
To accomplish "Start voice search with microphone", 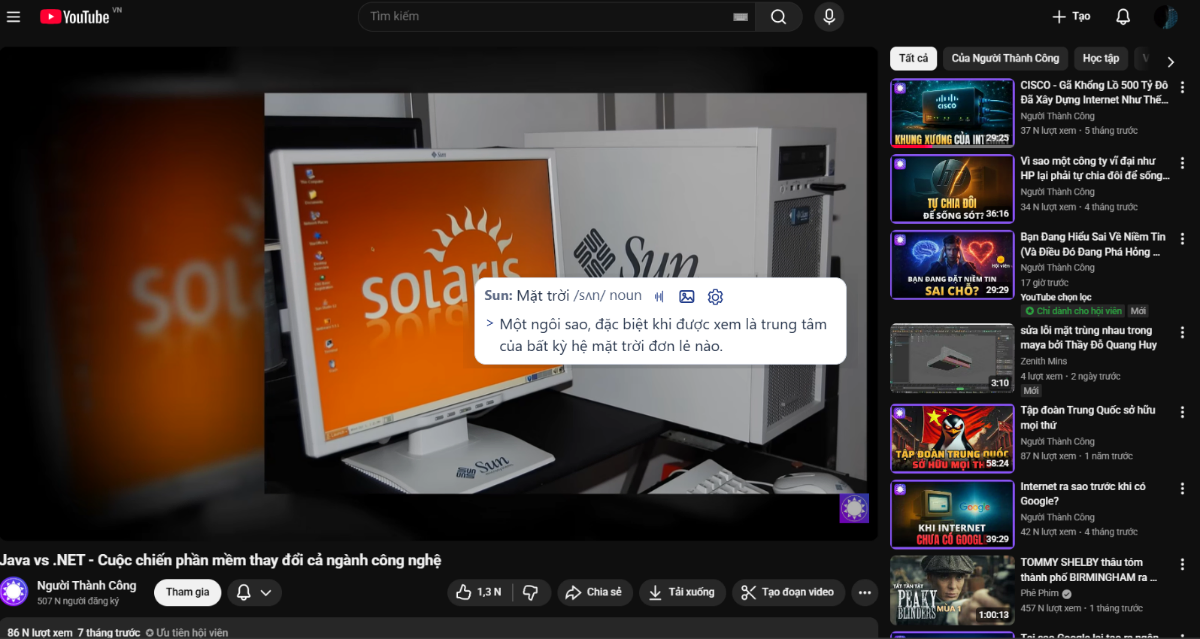I will [x=828, y=17].
